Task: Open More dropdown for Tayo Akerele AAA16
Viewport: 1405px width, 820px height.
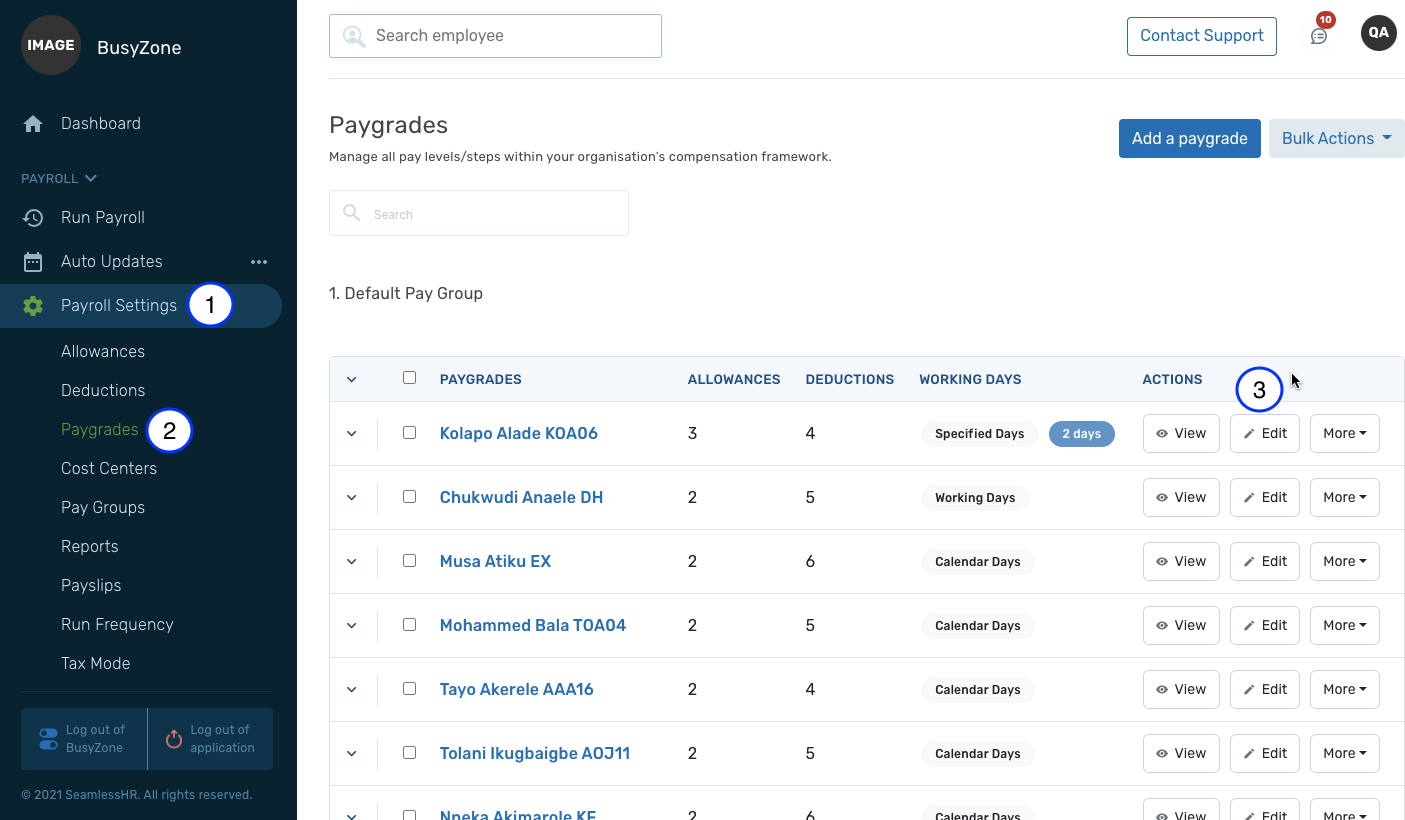Action: click(1344, 690)
